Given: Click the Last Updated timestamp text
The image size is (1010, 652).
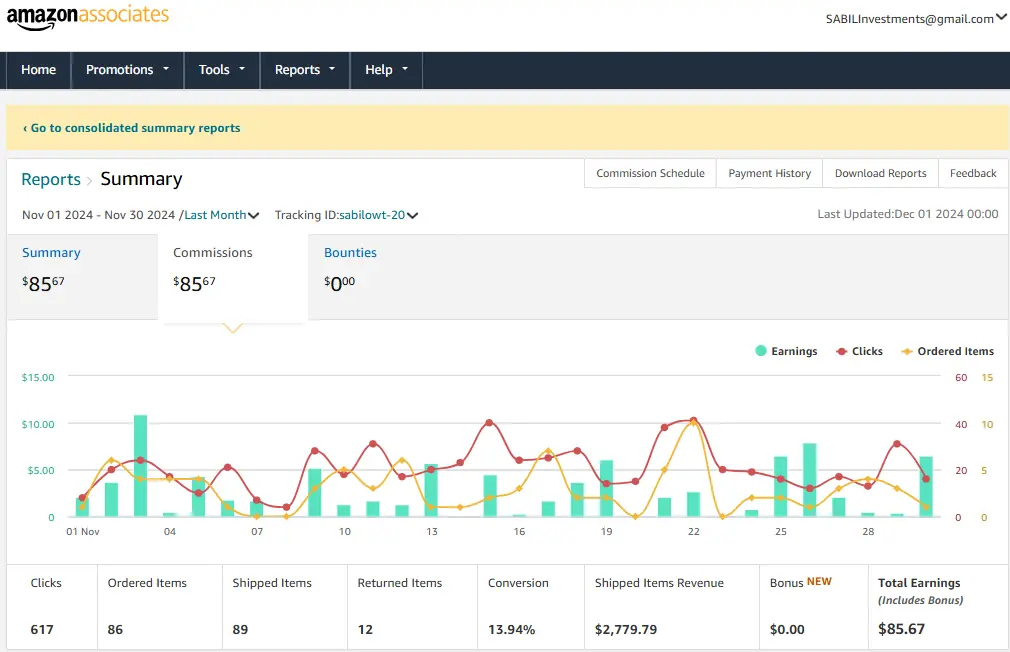Looking at the screenshot, I should 908,214.
